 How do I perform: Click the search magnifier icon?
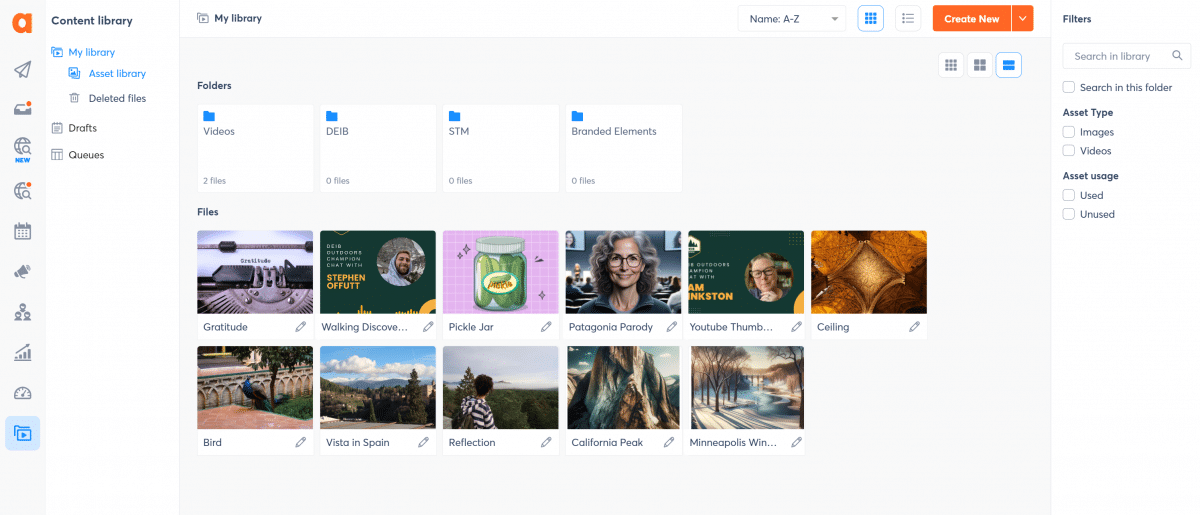(x=1178, y=56)
